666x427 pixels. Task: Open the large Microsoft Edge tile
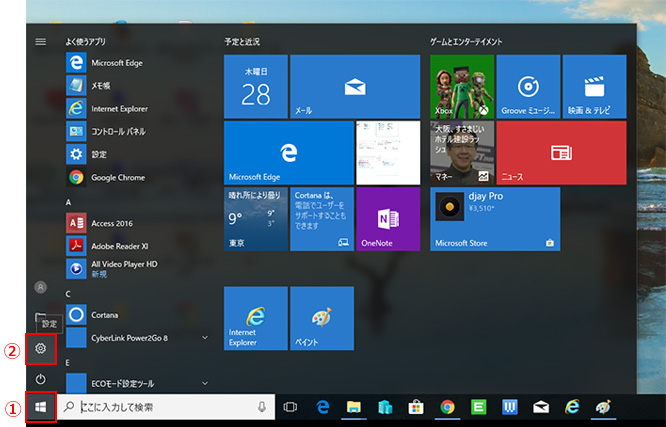coord(289,153)
